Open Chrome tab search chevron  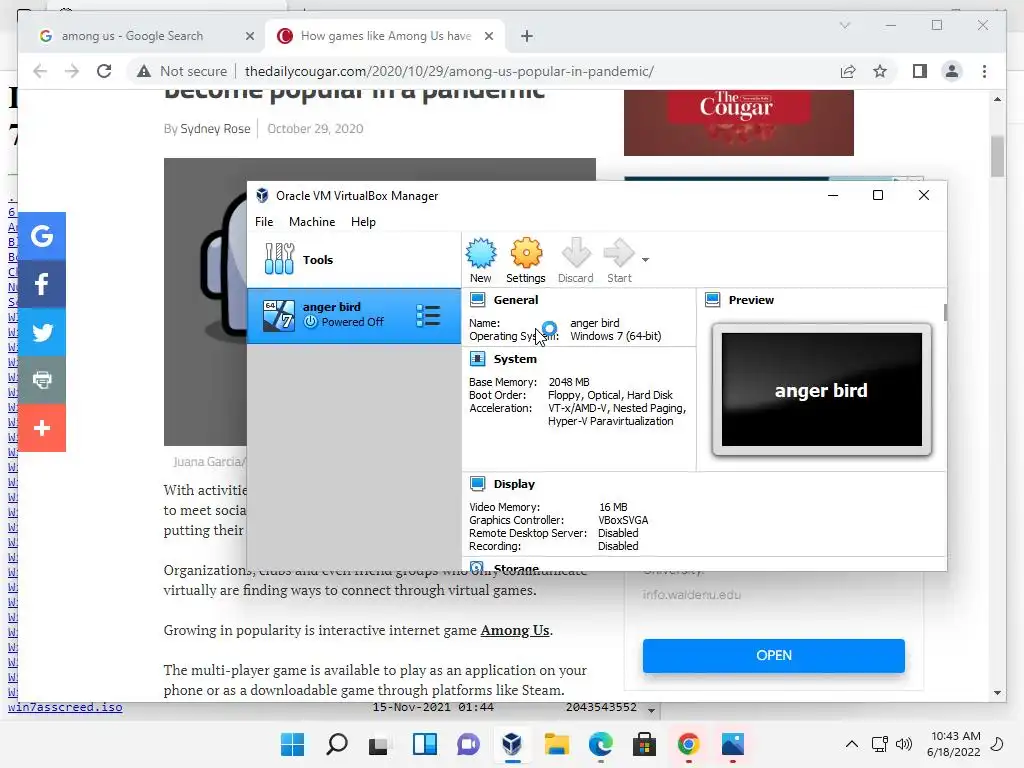pos(844,25)
